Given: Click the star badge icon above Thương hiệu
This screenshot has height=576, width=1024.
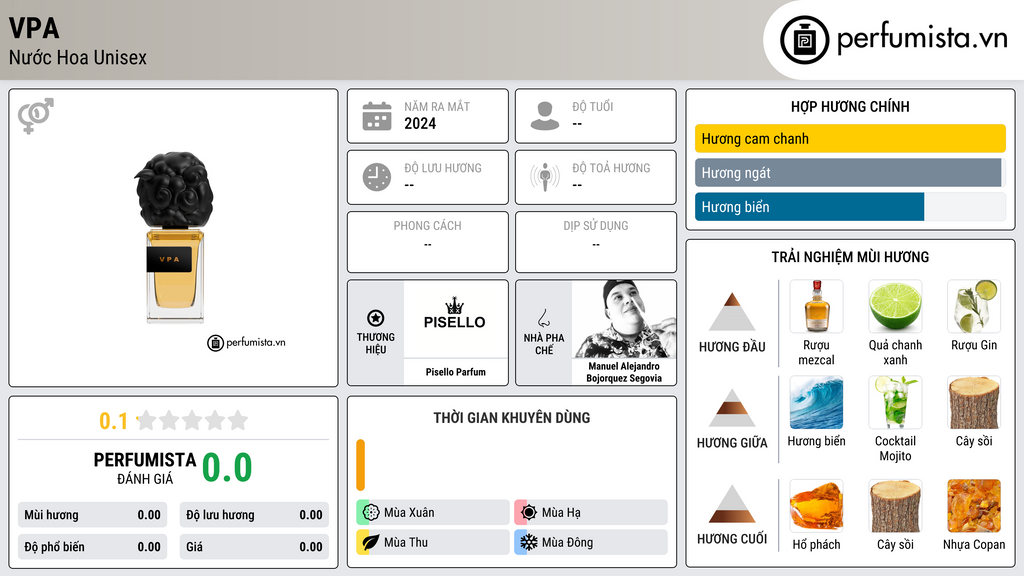Looking at the screenshot, I should (x=376, y=318).
